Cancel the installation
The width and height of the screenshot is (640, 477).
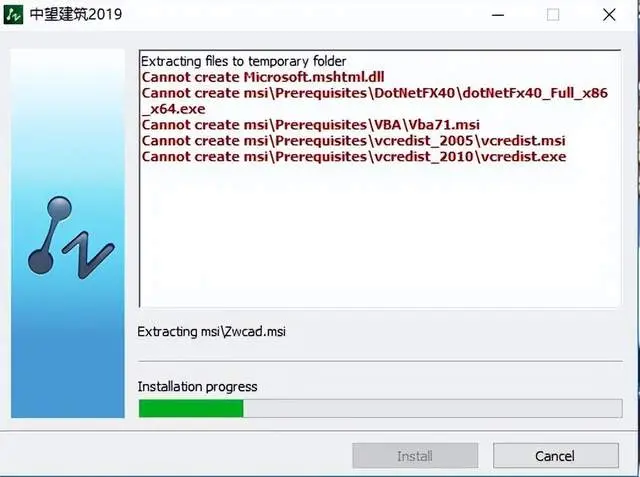(x=556, y=455)
